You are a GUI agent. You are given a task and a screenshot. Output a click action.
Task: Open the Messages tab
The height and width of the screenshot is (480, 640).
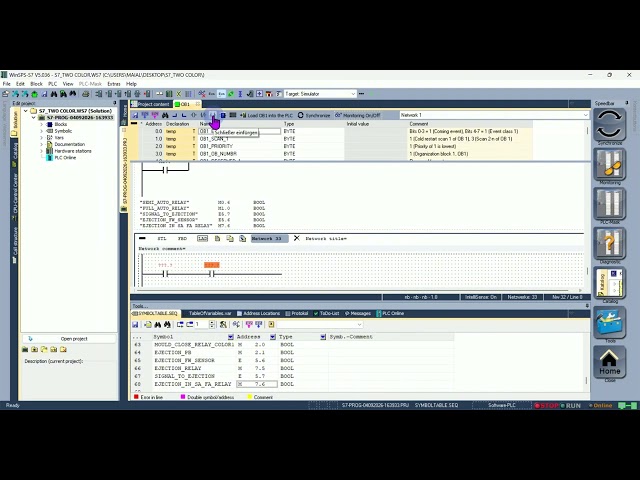pos(358,313)
